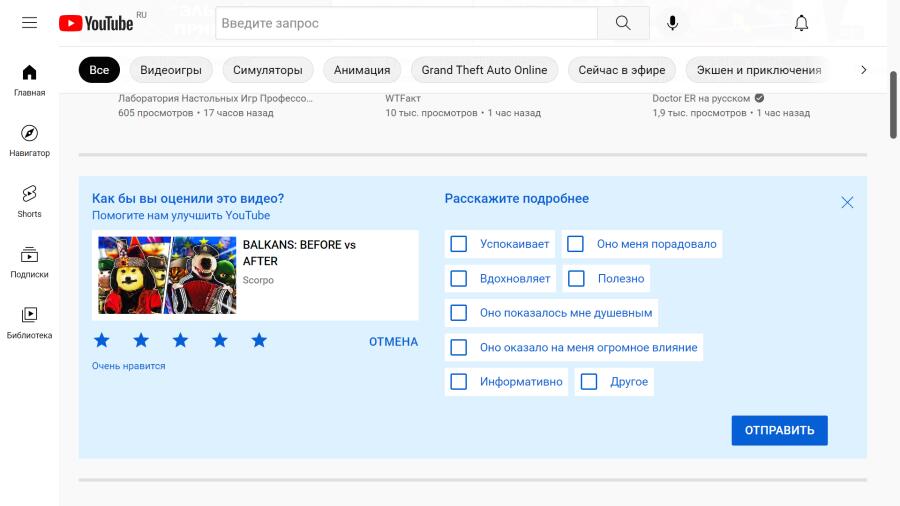Open notifications bell
This screenshot has width=900, height=506.
801,23
